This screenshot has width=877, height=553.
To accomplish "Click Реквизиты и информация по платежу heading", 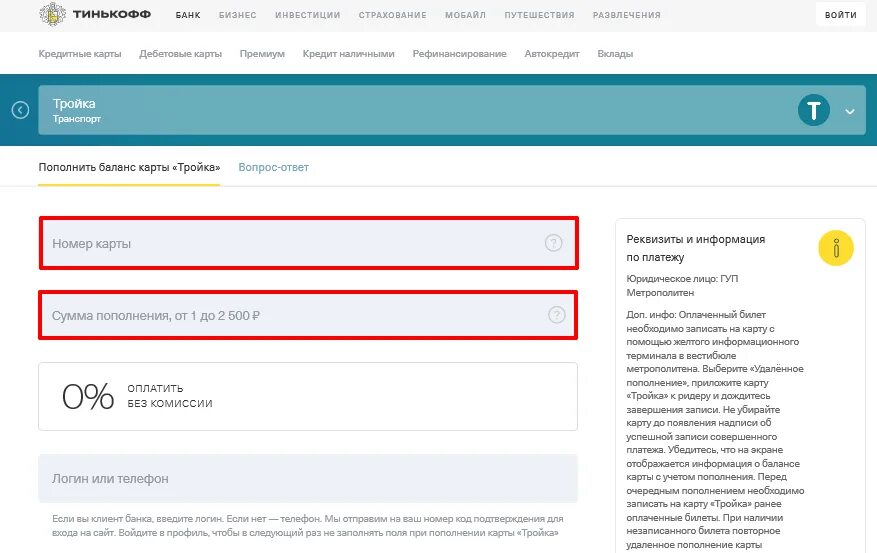I will pyautogui.click(x=696, y=248).
